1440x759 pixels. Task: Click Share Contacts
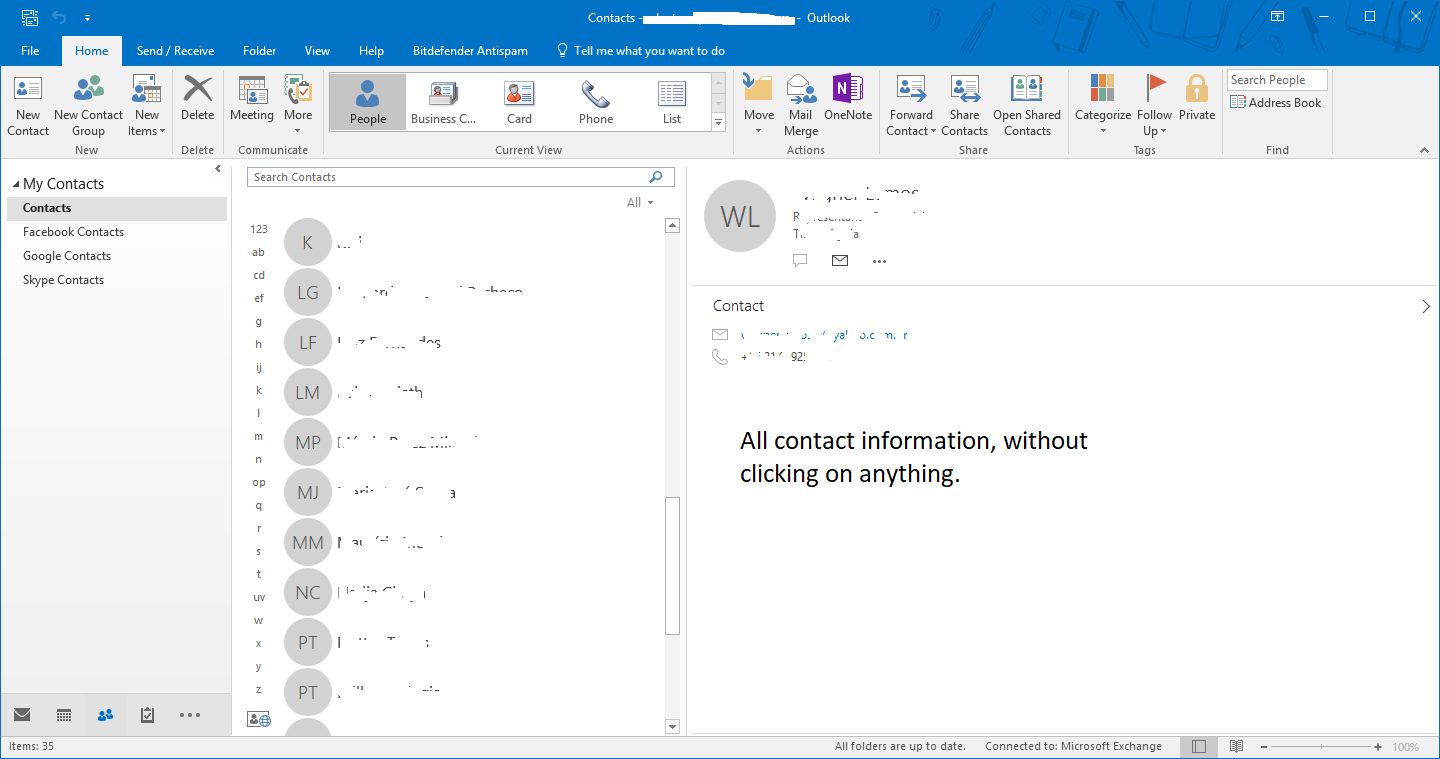tap(965, 106)
